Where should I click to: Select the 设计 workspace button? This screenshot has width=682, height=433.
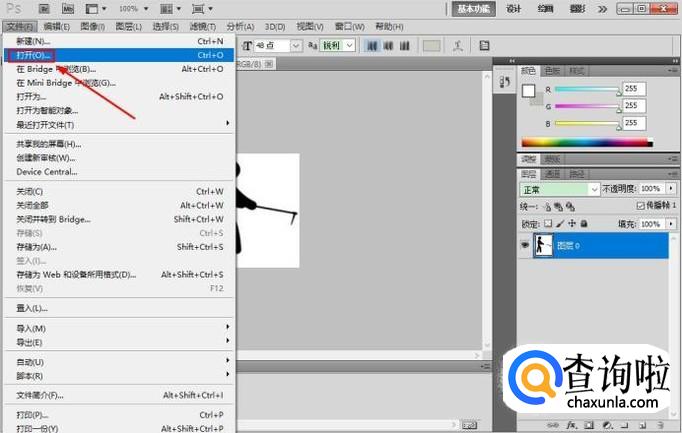(514, 9)
